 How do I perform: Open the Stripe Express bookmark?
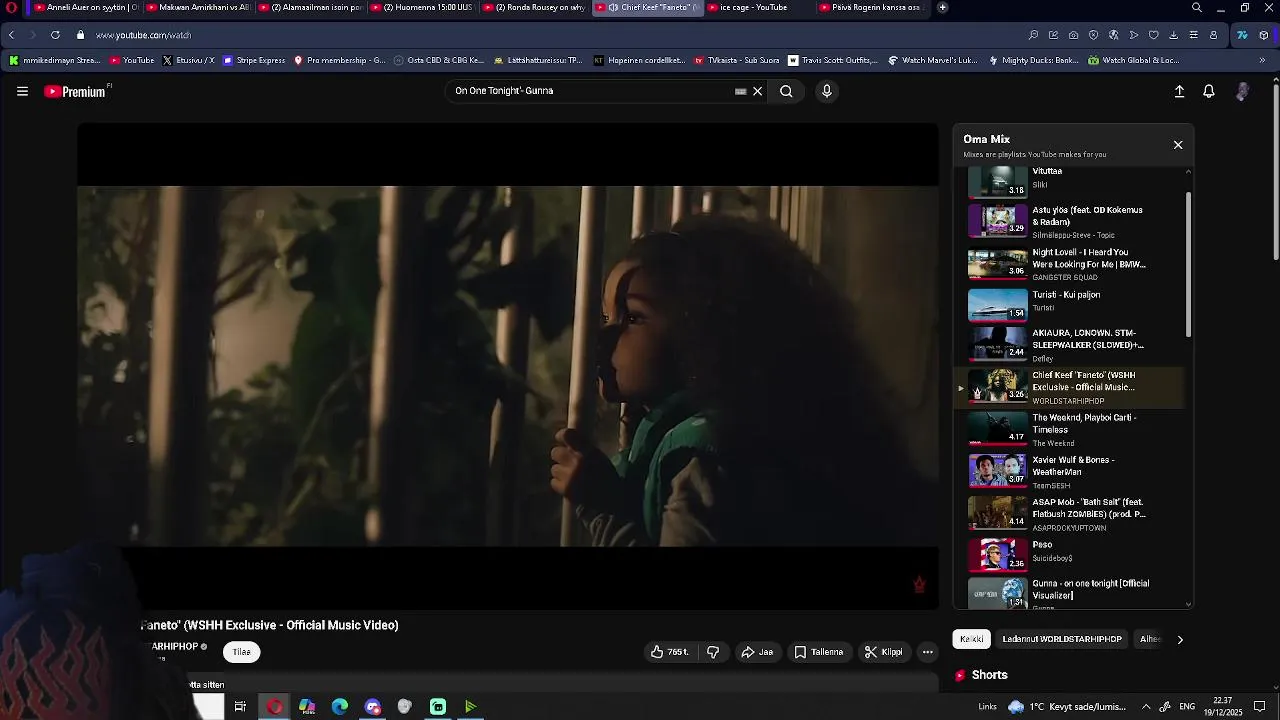(254, 60)
